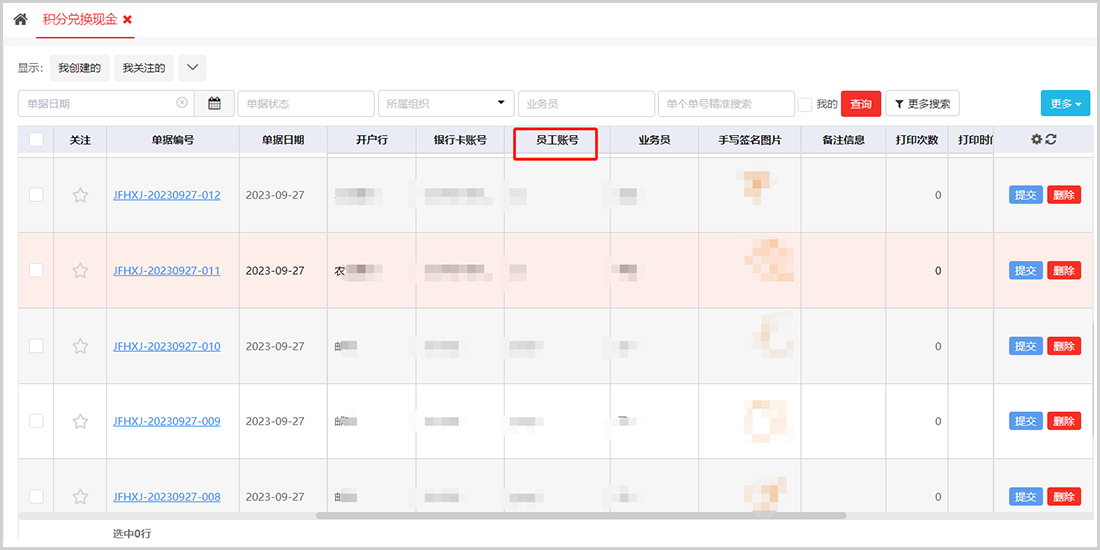Expand the display filter chevron

[192, 68]
